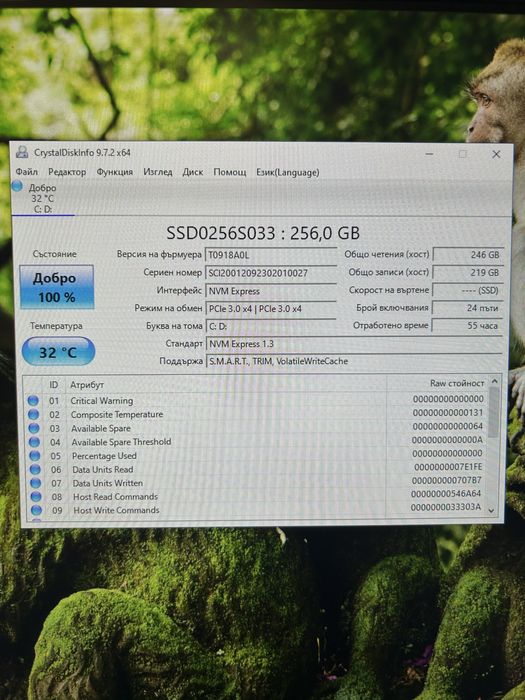Viewport: 525px width, 700px height.
Task: Close the CrystalDiskInfo window
Action: coord(496,154)
